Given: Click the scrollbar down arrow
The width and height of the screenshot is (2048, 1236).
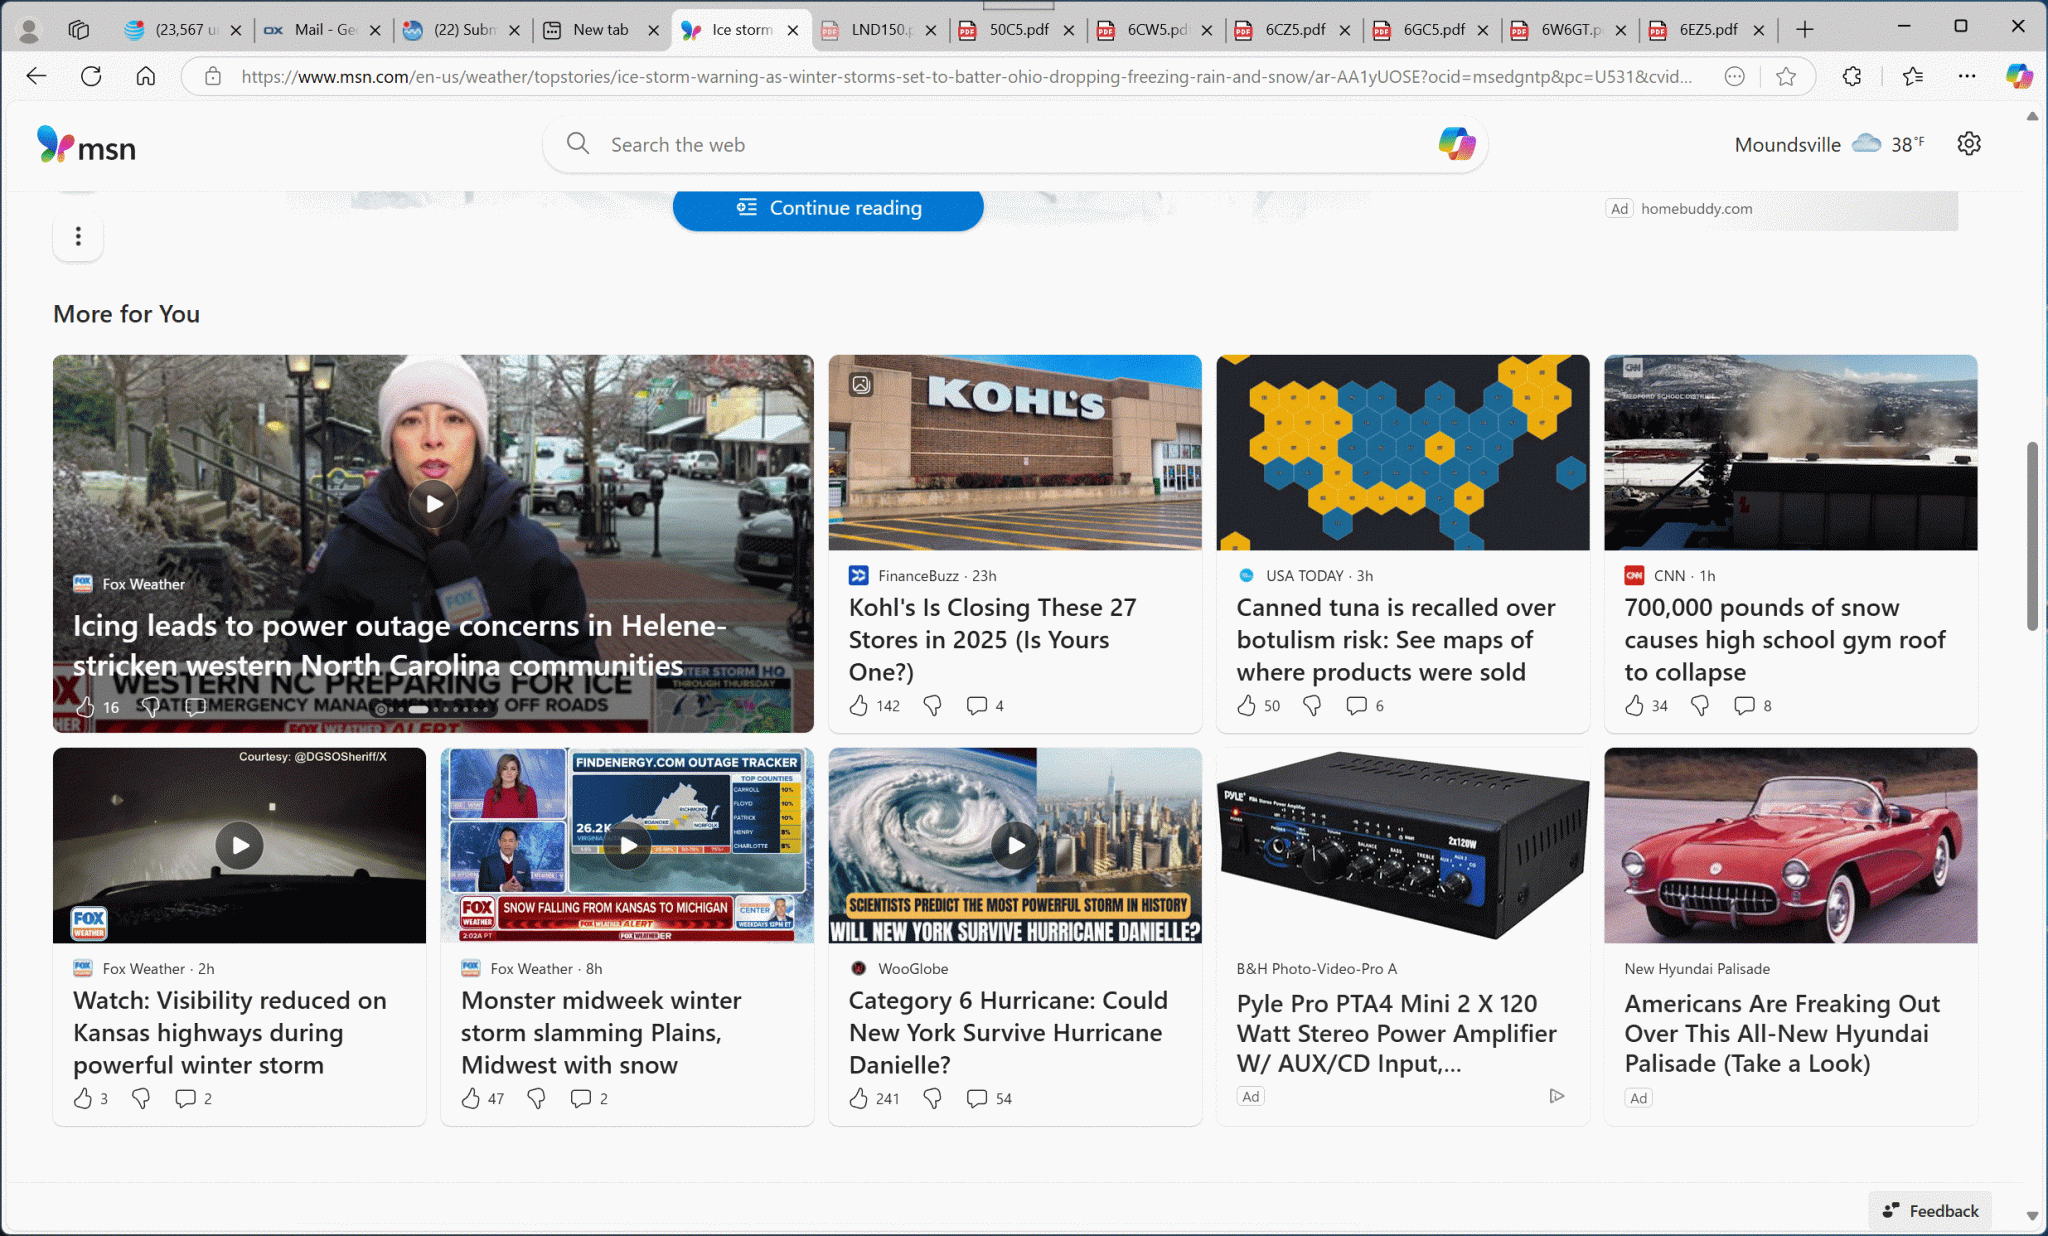Looking at the screenshot, I should tap(2032, 1216).
